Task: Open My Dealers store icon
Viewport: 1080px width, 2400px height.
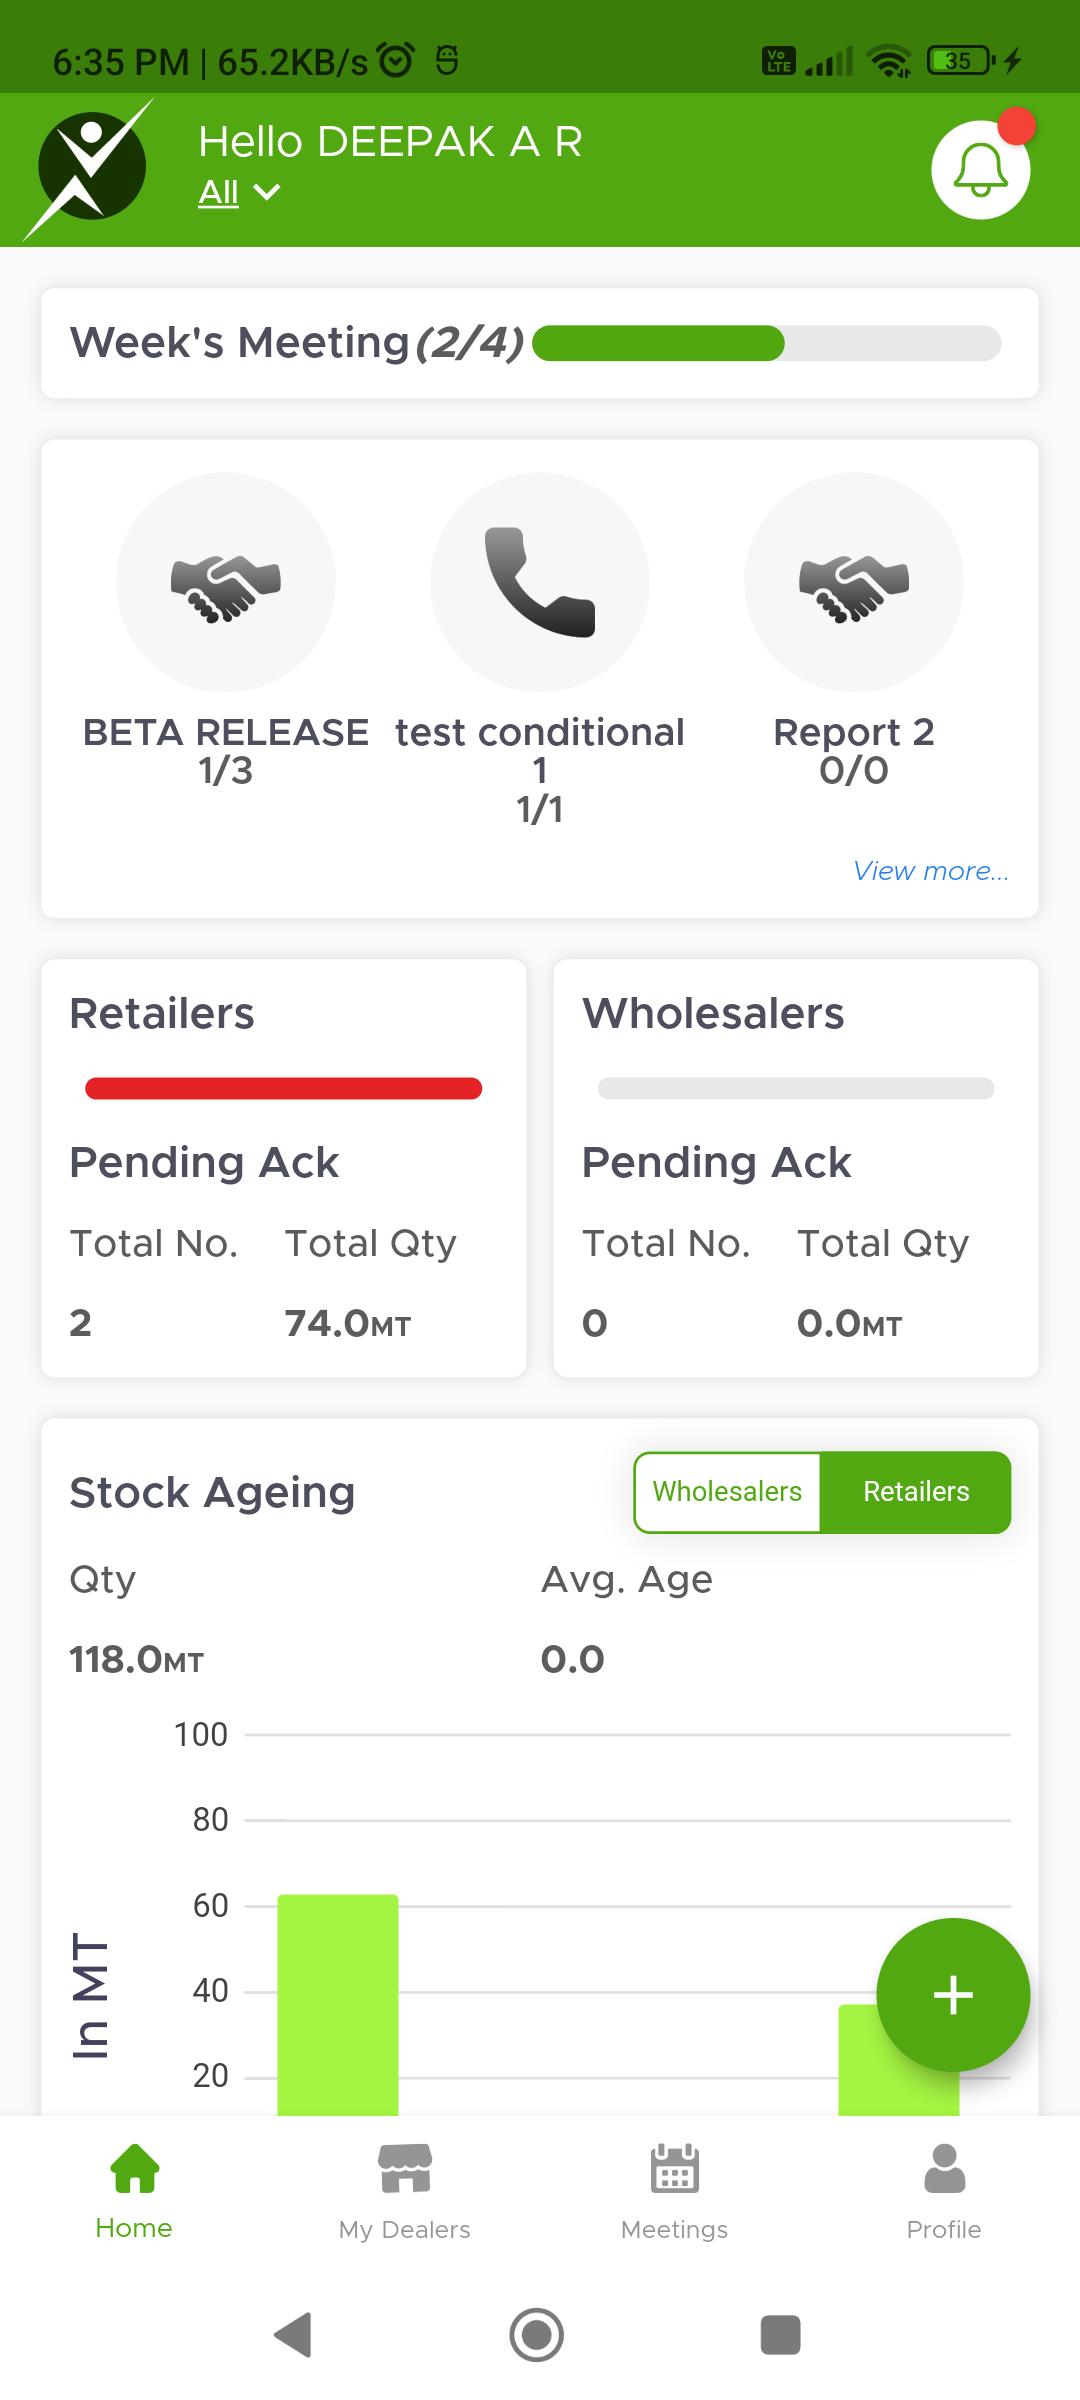Action: pyautogui.click(x=405, y=2168)
